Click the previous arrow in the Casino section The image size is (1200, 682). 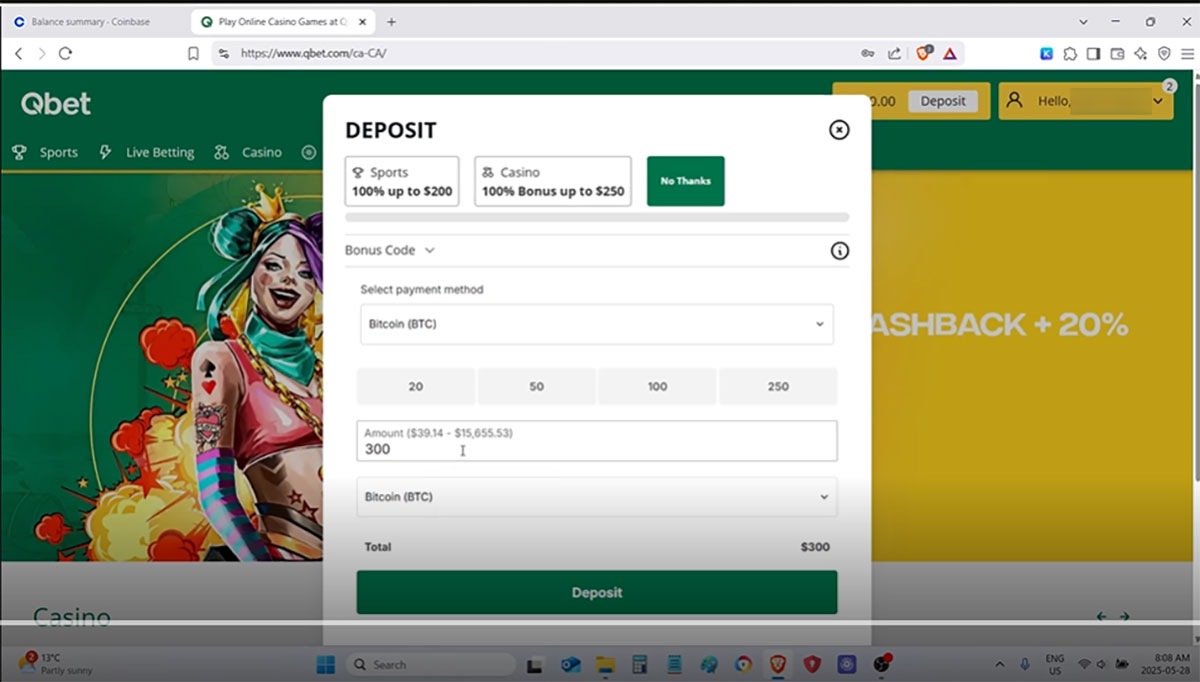(x=1102, y=617)
